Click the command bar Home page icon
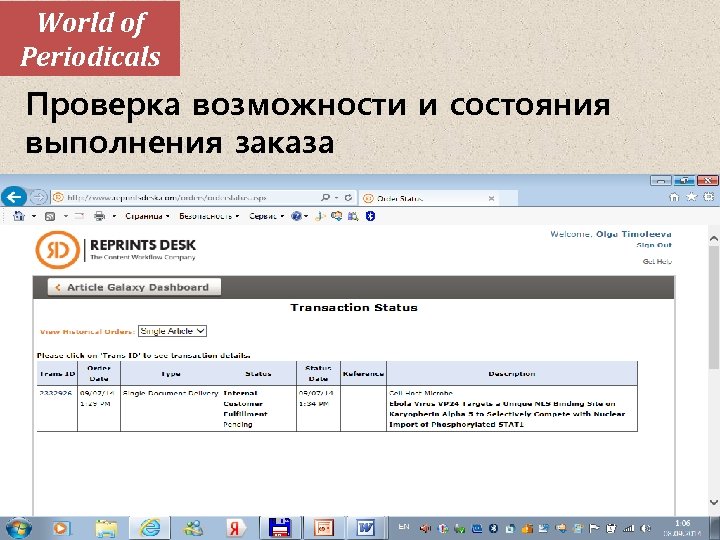This screenshot has height=540, width=720. click(x=19, y=216)
